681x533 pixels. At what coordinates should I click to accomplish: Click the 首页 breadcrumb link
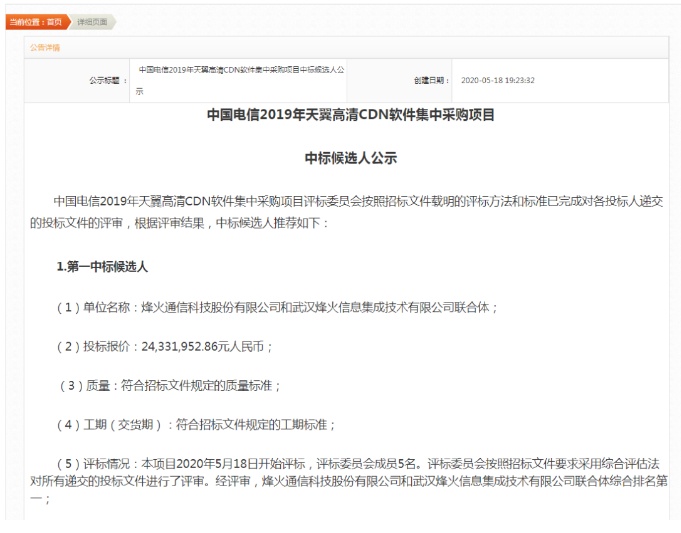pos(54,21)
